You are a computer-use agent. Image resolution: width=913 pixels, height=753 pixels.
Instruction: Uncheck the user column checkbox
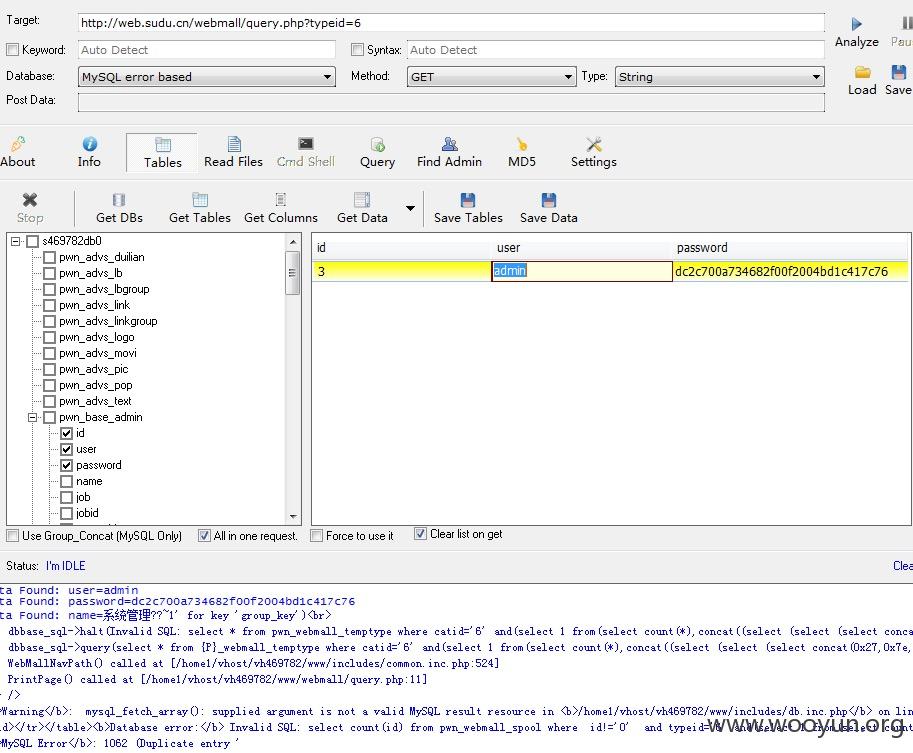[x=66, y=450]
